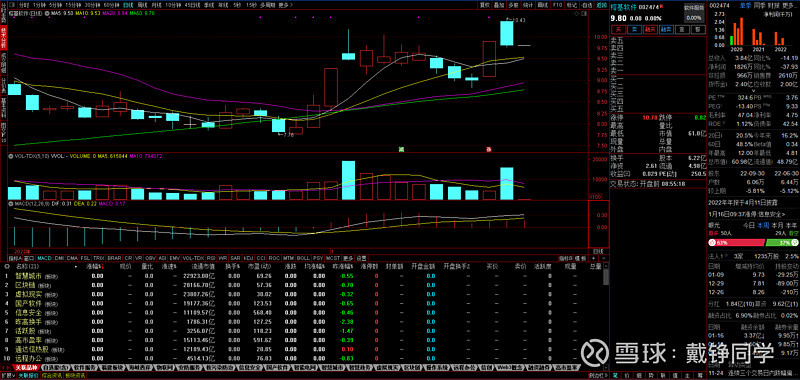Screen dimensions: 800x380
Task: Click the circle icon before the MA5 indicator
Action: point(47,13)
